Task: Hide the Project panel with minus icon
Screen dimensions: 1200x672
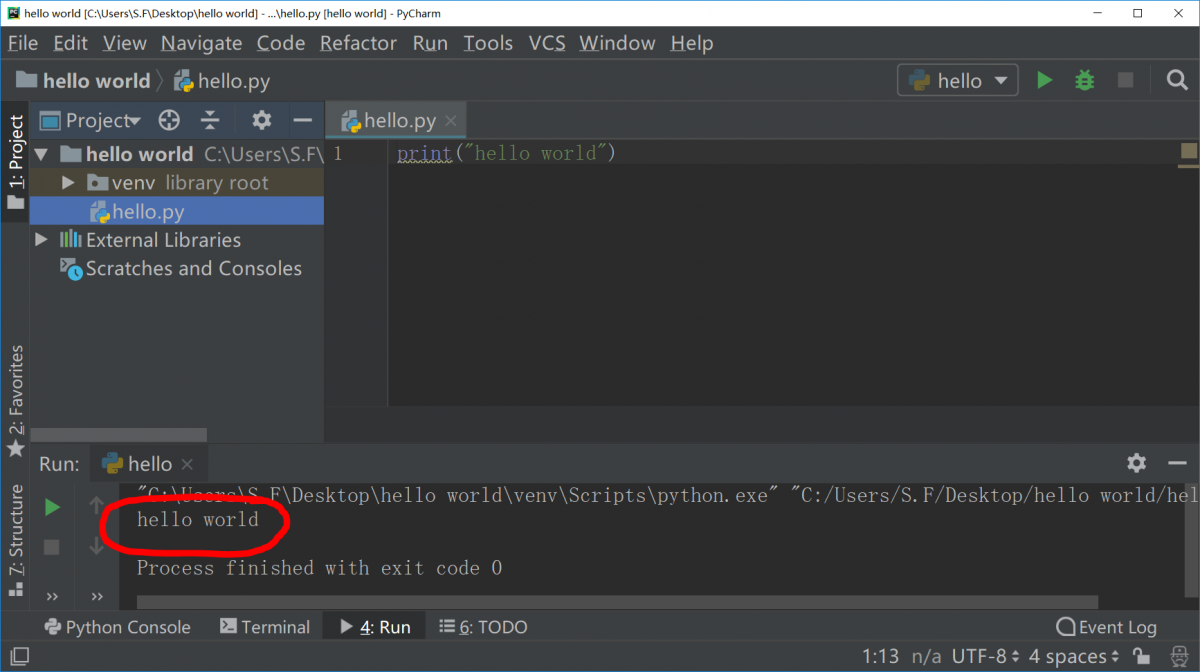Action: 302,120
